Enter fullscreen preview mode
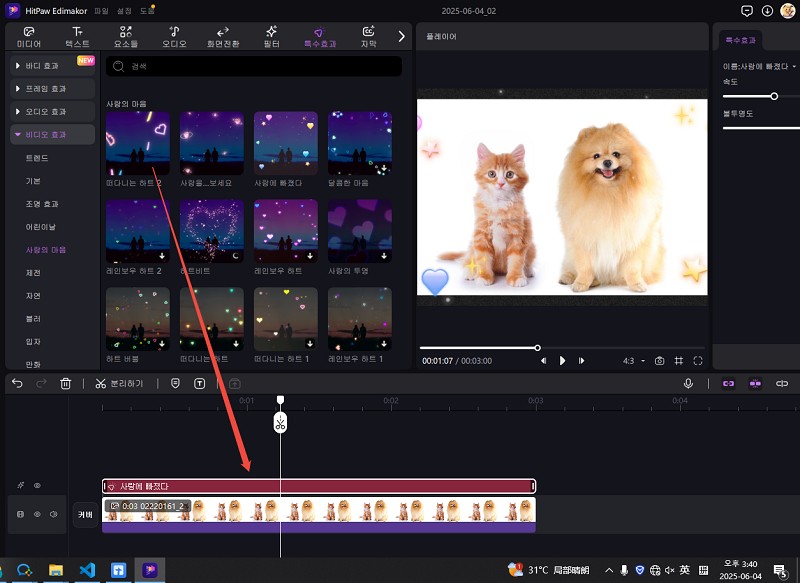This screenshot has height=583, width=800. pos(698,360)
